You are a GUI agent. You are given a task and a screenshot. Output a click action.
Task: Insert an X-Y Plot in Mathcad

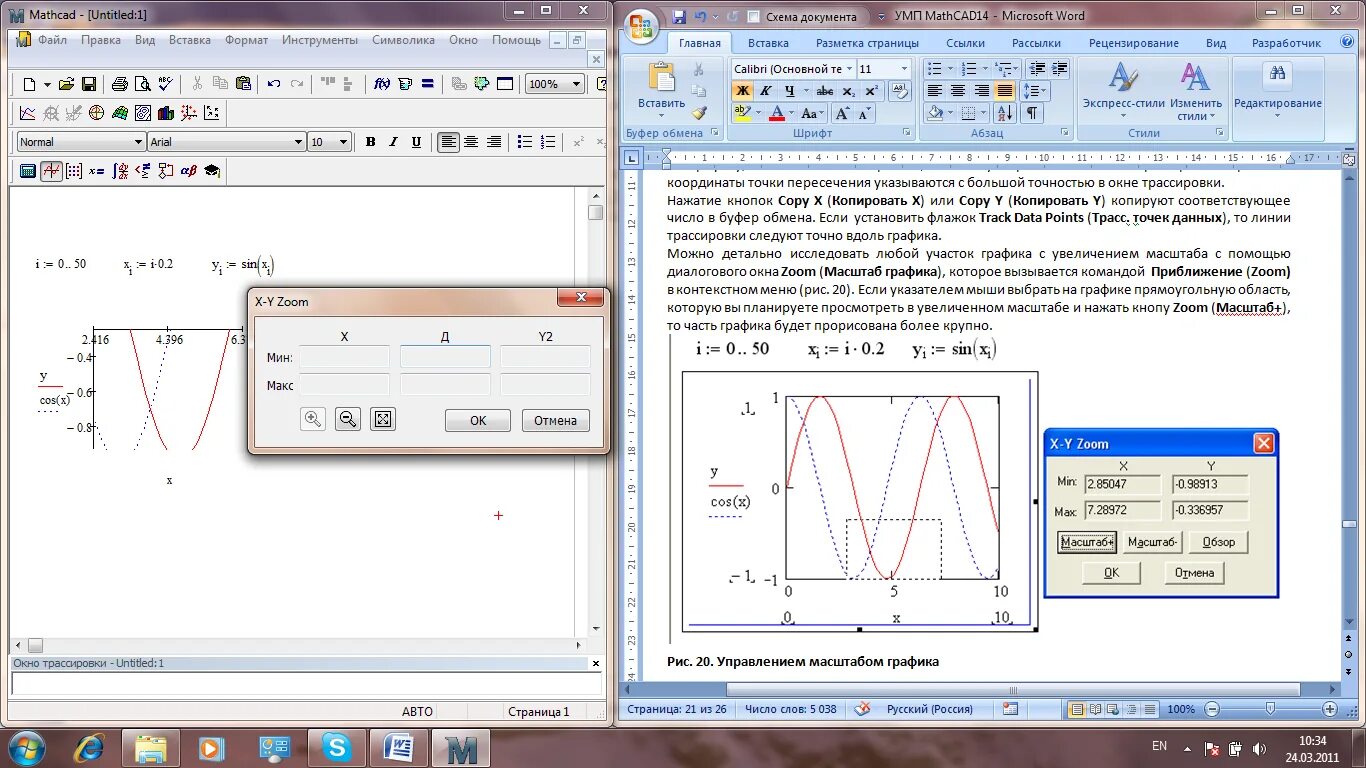click(28, 113)
